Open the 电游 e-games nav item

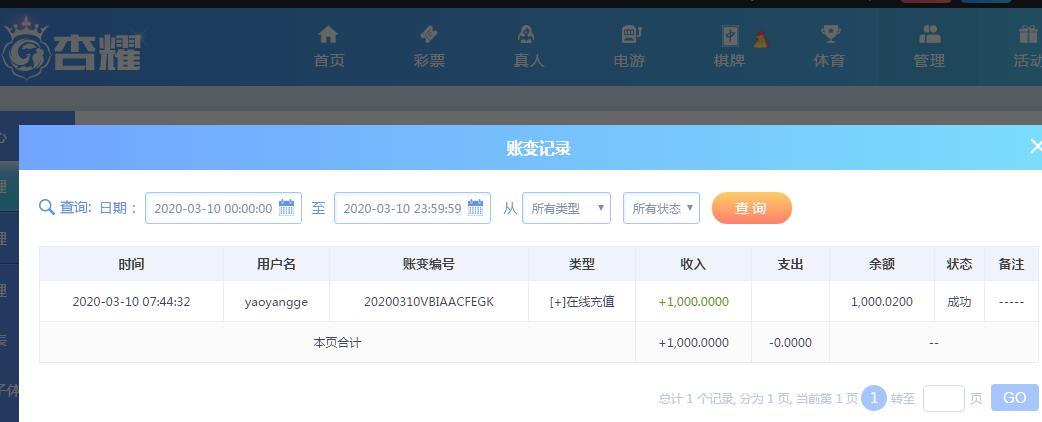tap(629, 47)
